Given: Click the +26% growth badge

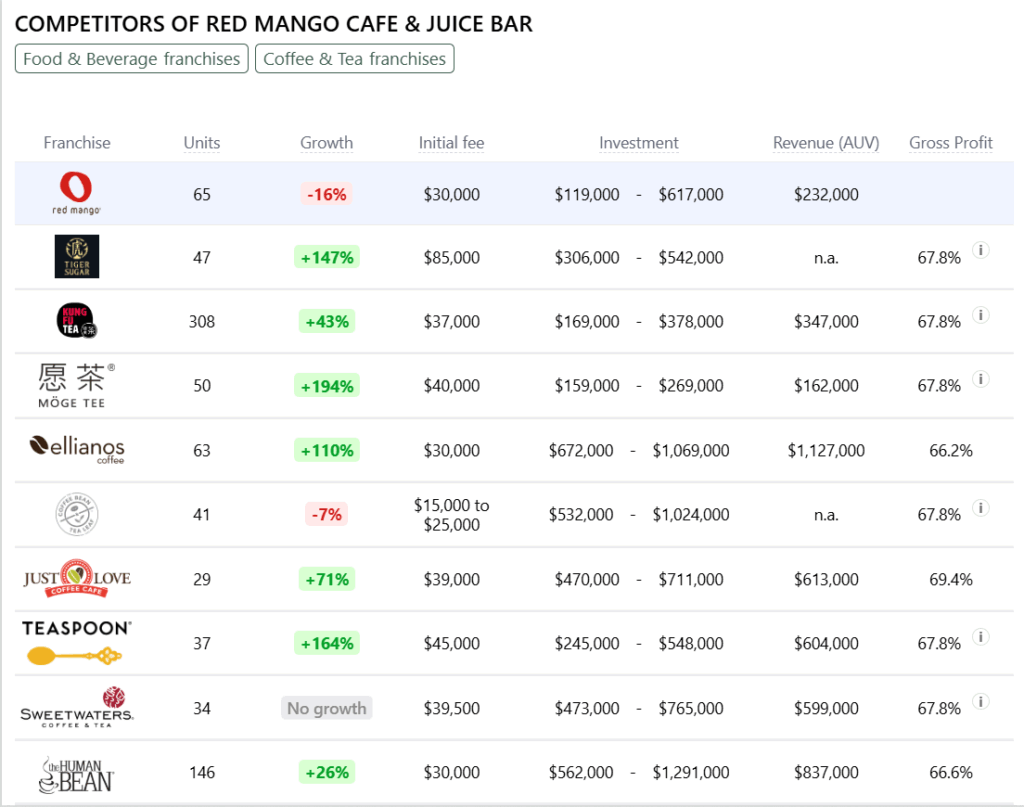Looking at the screenshot, I should coord(327,772).
